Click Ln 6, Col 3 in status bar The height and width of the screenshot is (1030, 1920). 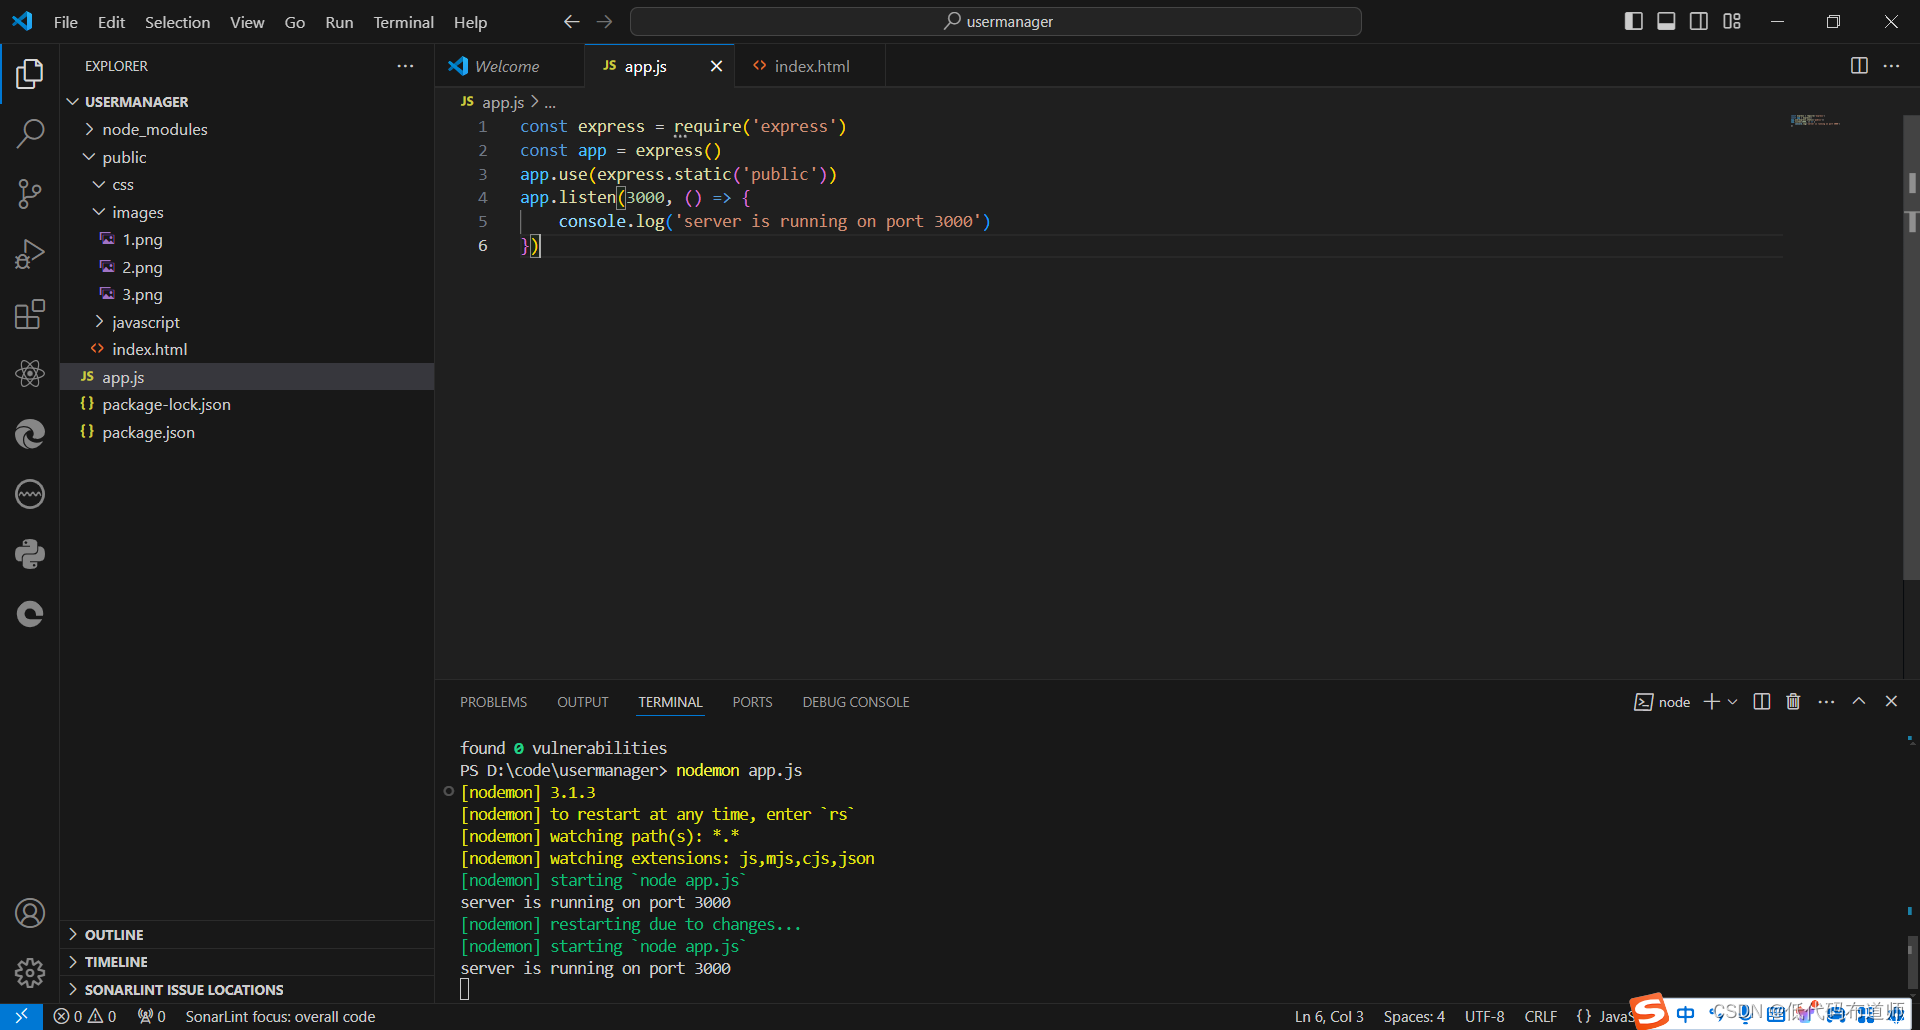1329,1016
